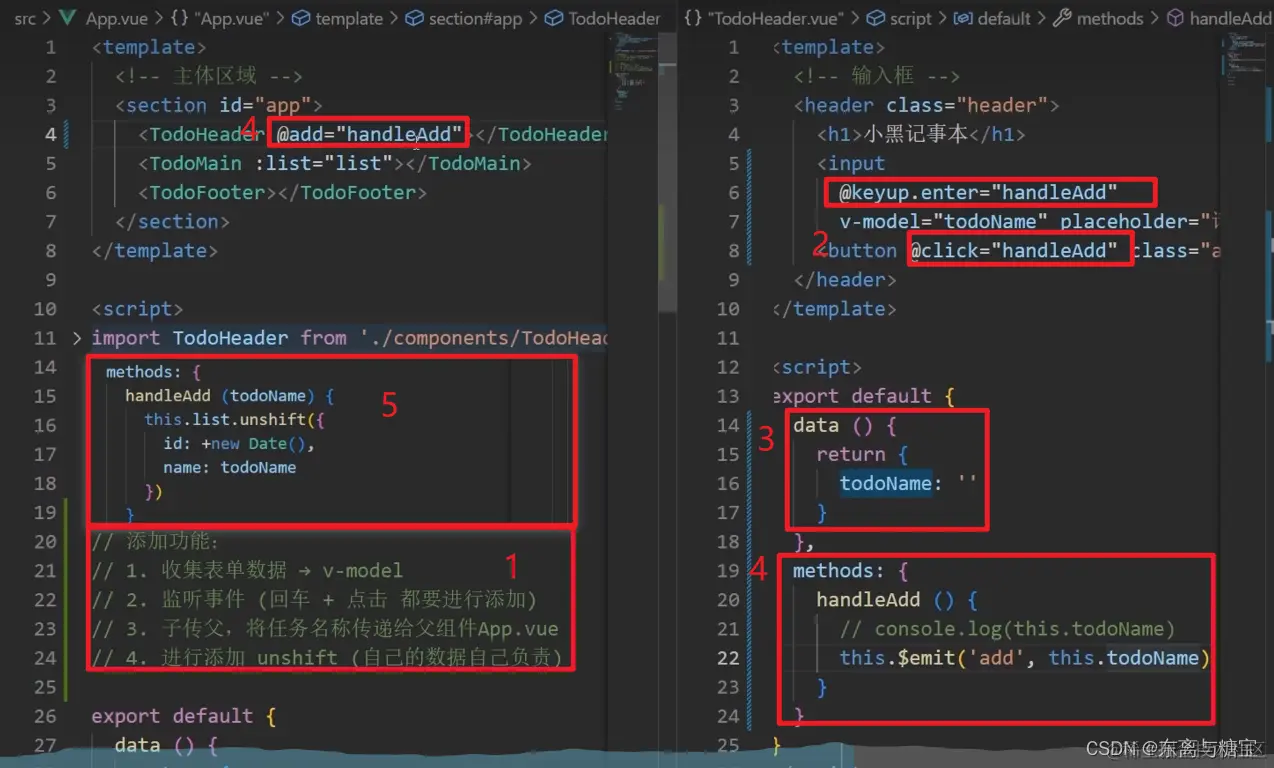Click the comment mentioning v-model
The width and height of the screenshot is (1274, 768).
[247, 571]
